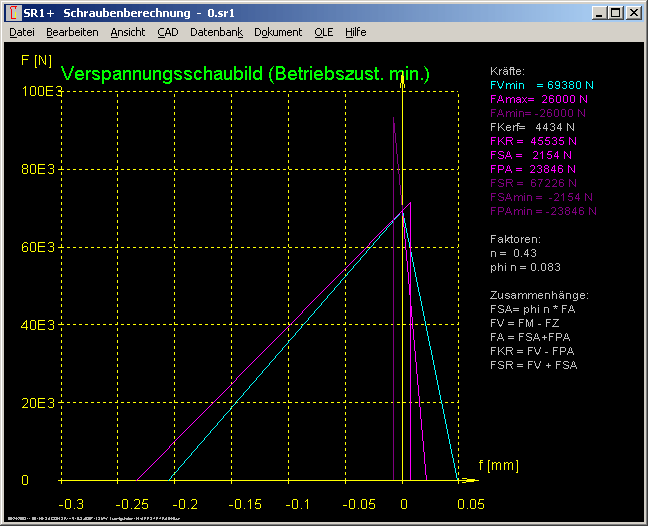Open the Datenbank menu

click(216, 32)
